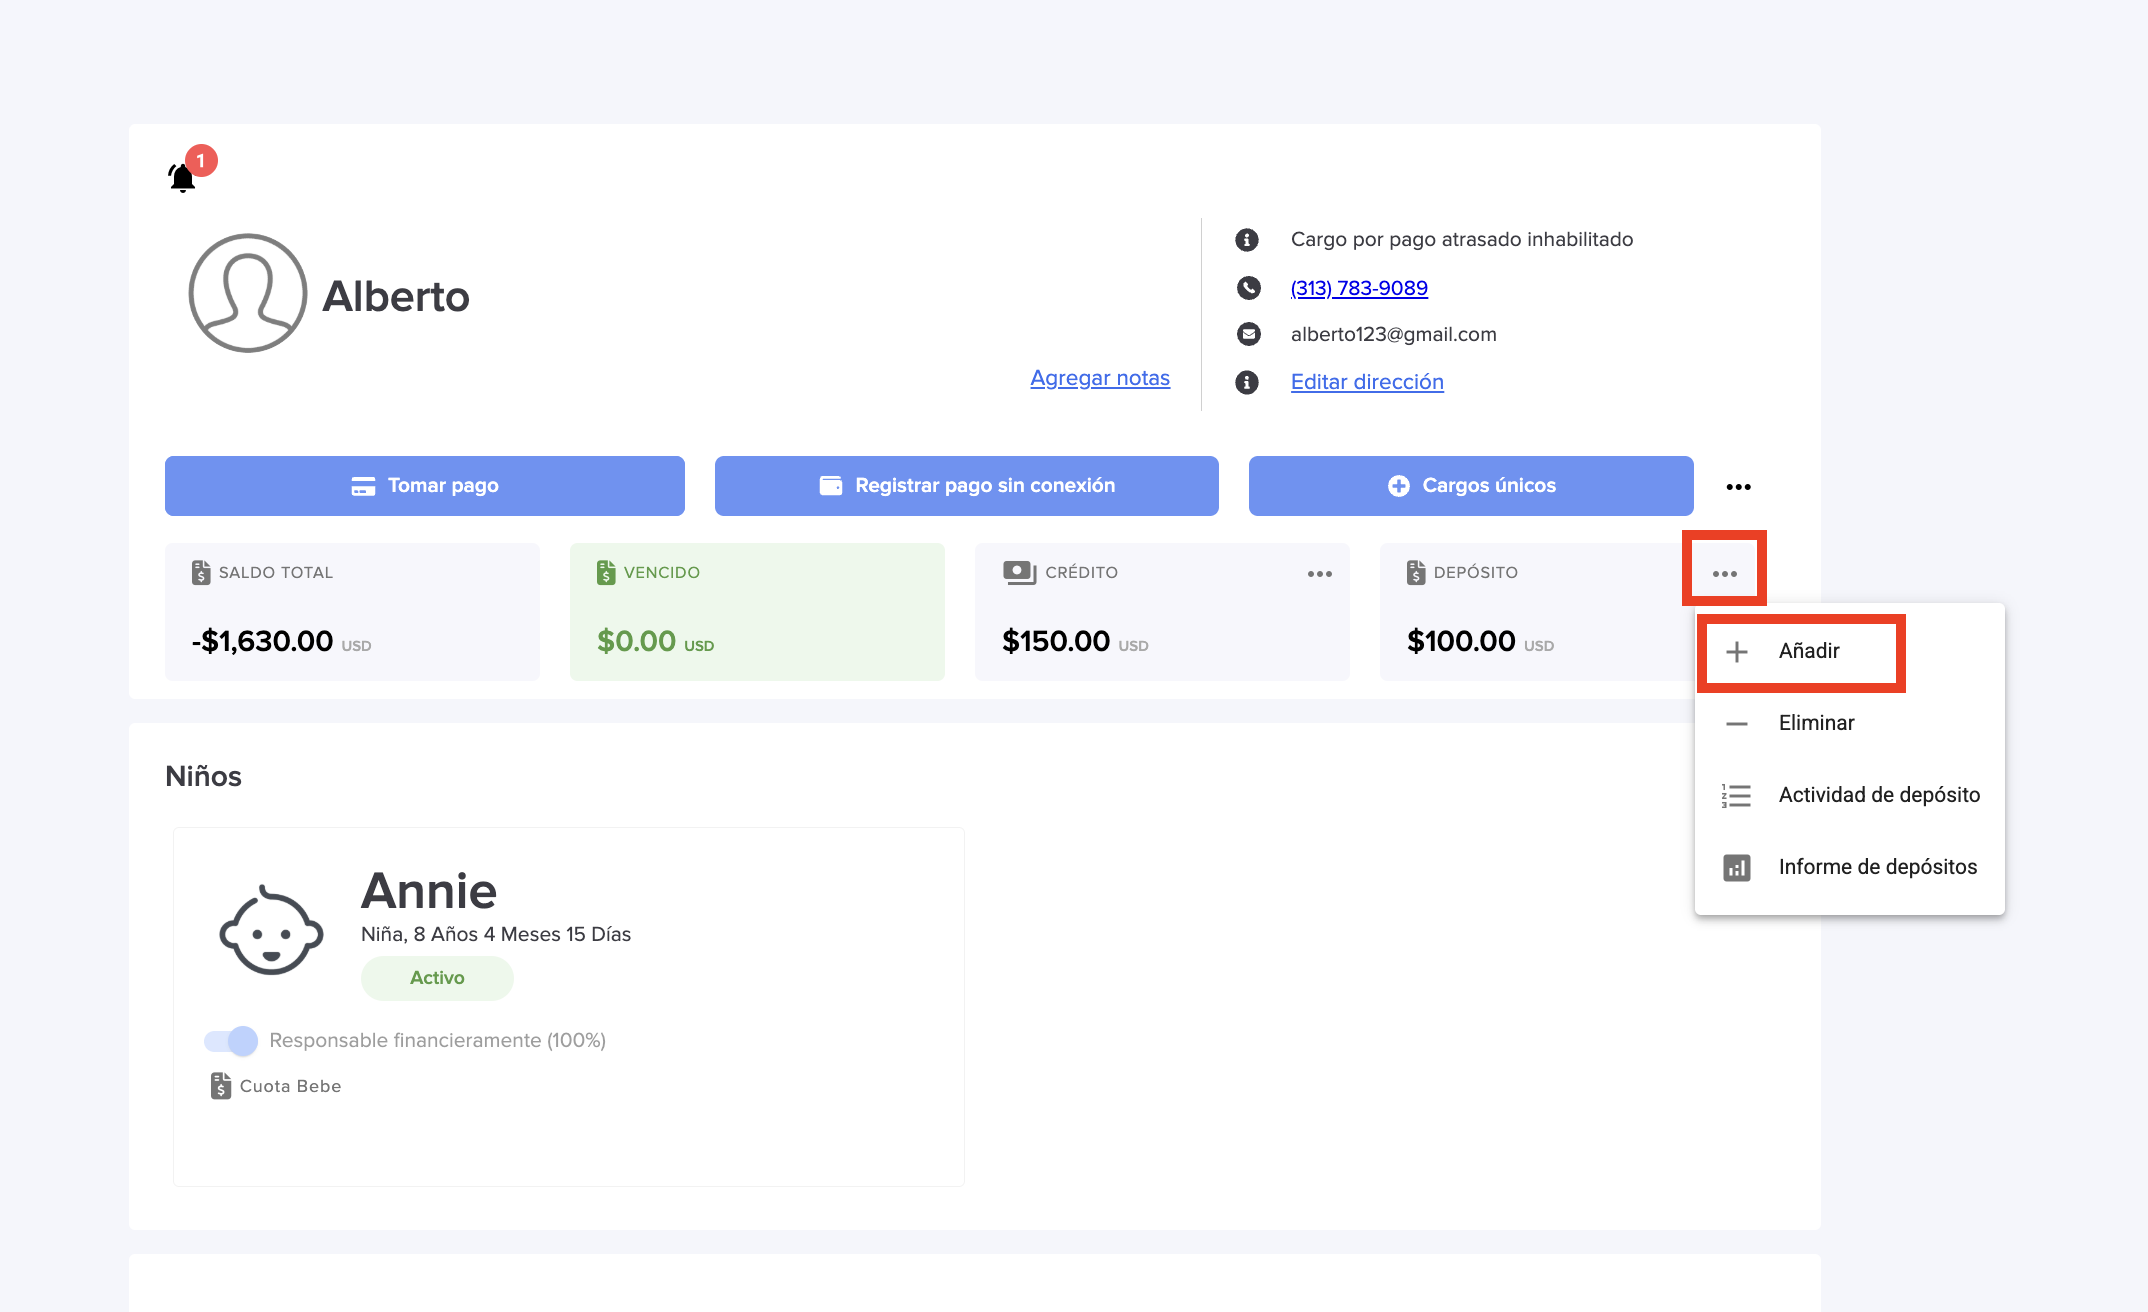Click the envelope icon beside the email
This screenshot has width=2148, height=1312.
[x=1248, y=334]
